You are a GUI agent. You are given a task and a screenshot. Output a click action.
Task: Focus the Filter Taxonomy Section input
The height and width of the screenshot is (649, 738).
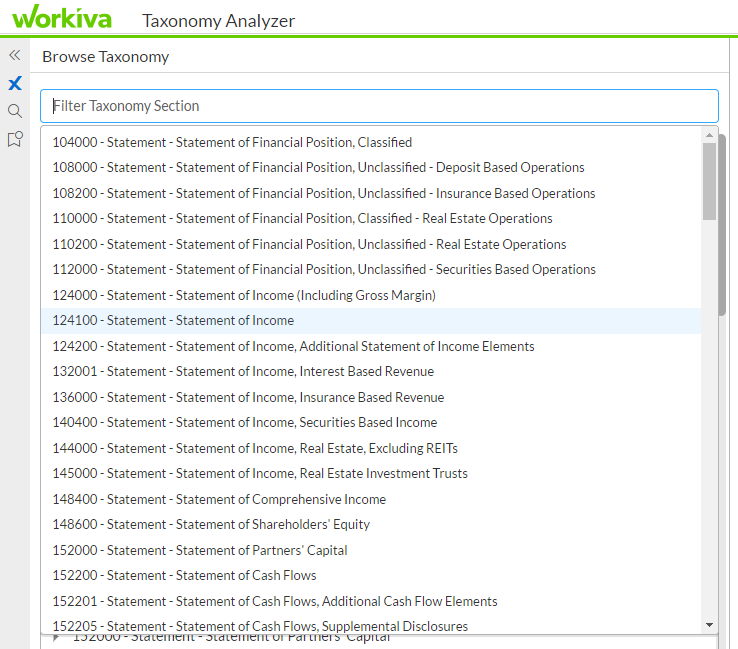click(x=379, y=106)
